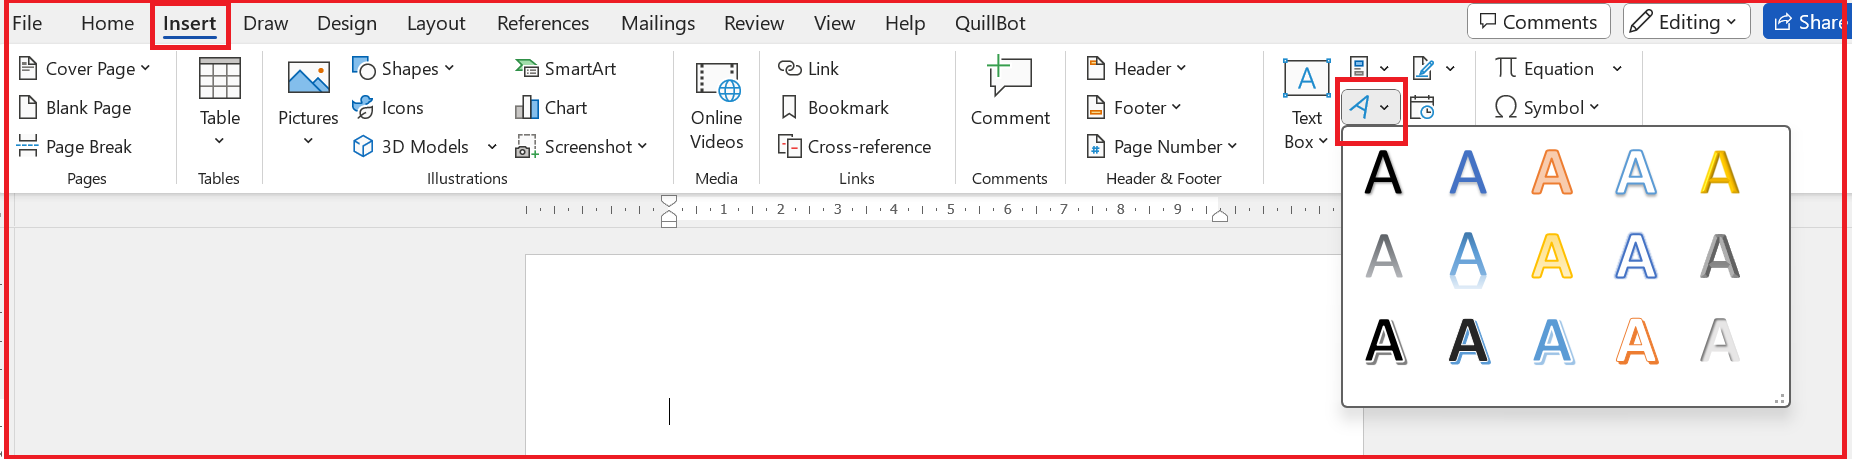This screenshot has width=1852, height=459.
Task: Open the File tab
Action: [x=27, y=23]
